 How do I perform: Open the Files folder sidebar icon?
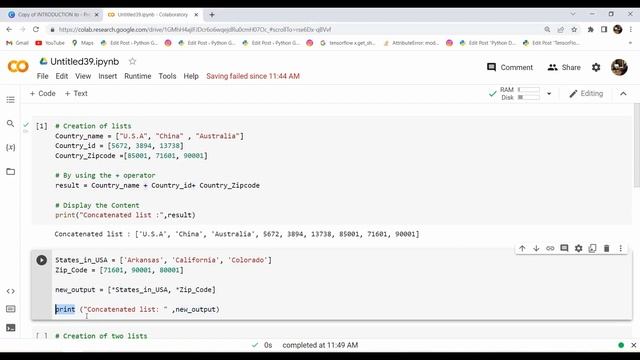click(x=11, y=171)
